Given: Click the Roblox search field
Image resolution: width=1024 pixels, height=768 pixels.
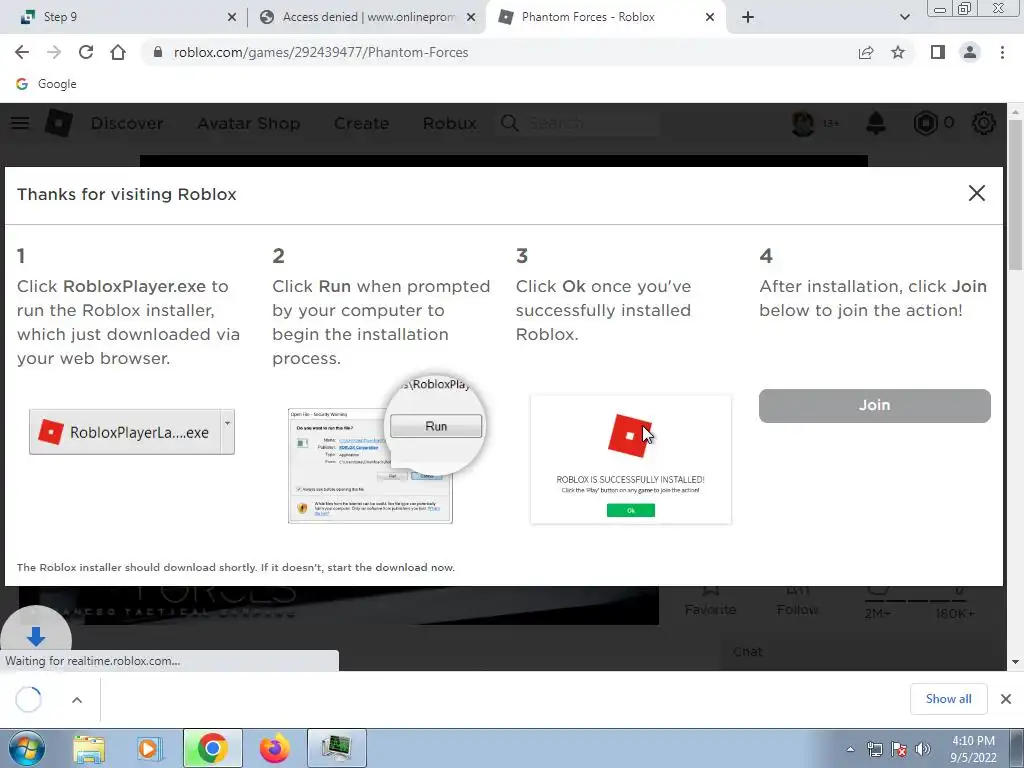Looking at the screenshot, I should pyautogui.click(x=579, y=123).
